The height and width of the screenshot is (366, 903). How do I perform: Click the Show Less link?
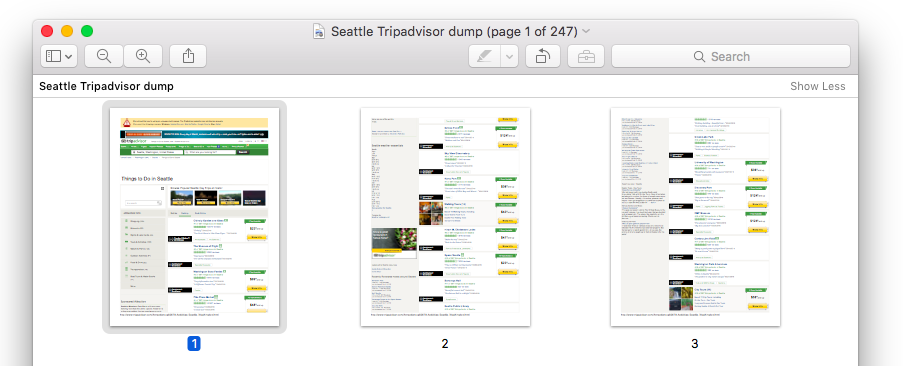(818, 86)
